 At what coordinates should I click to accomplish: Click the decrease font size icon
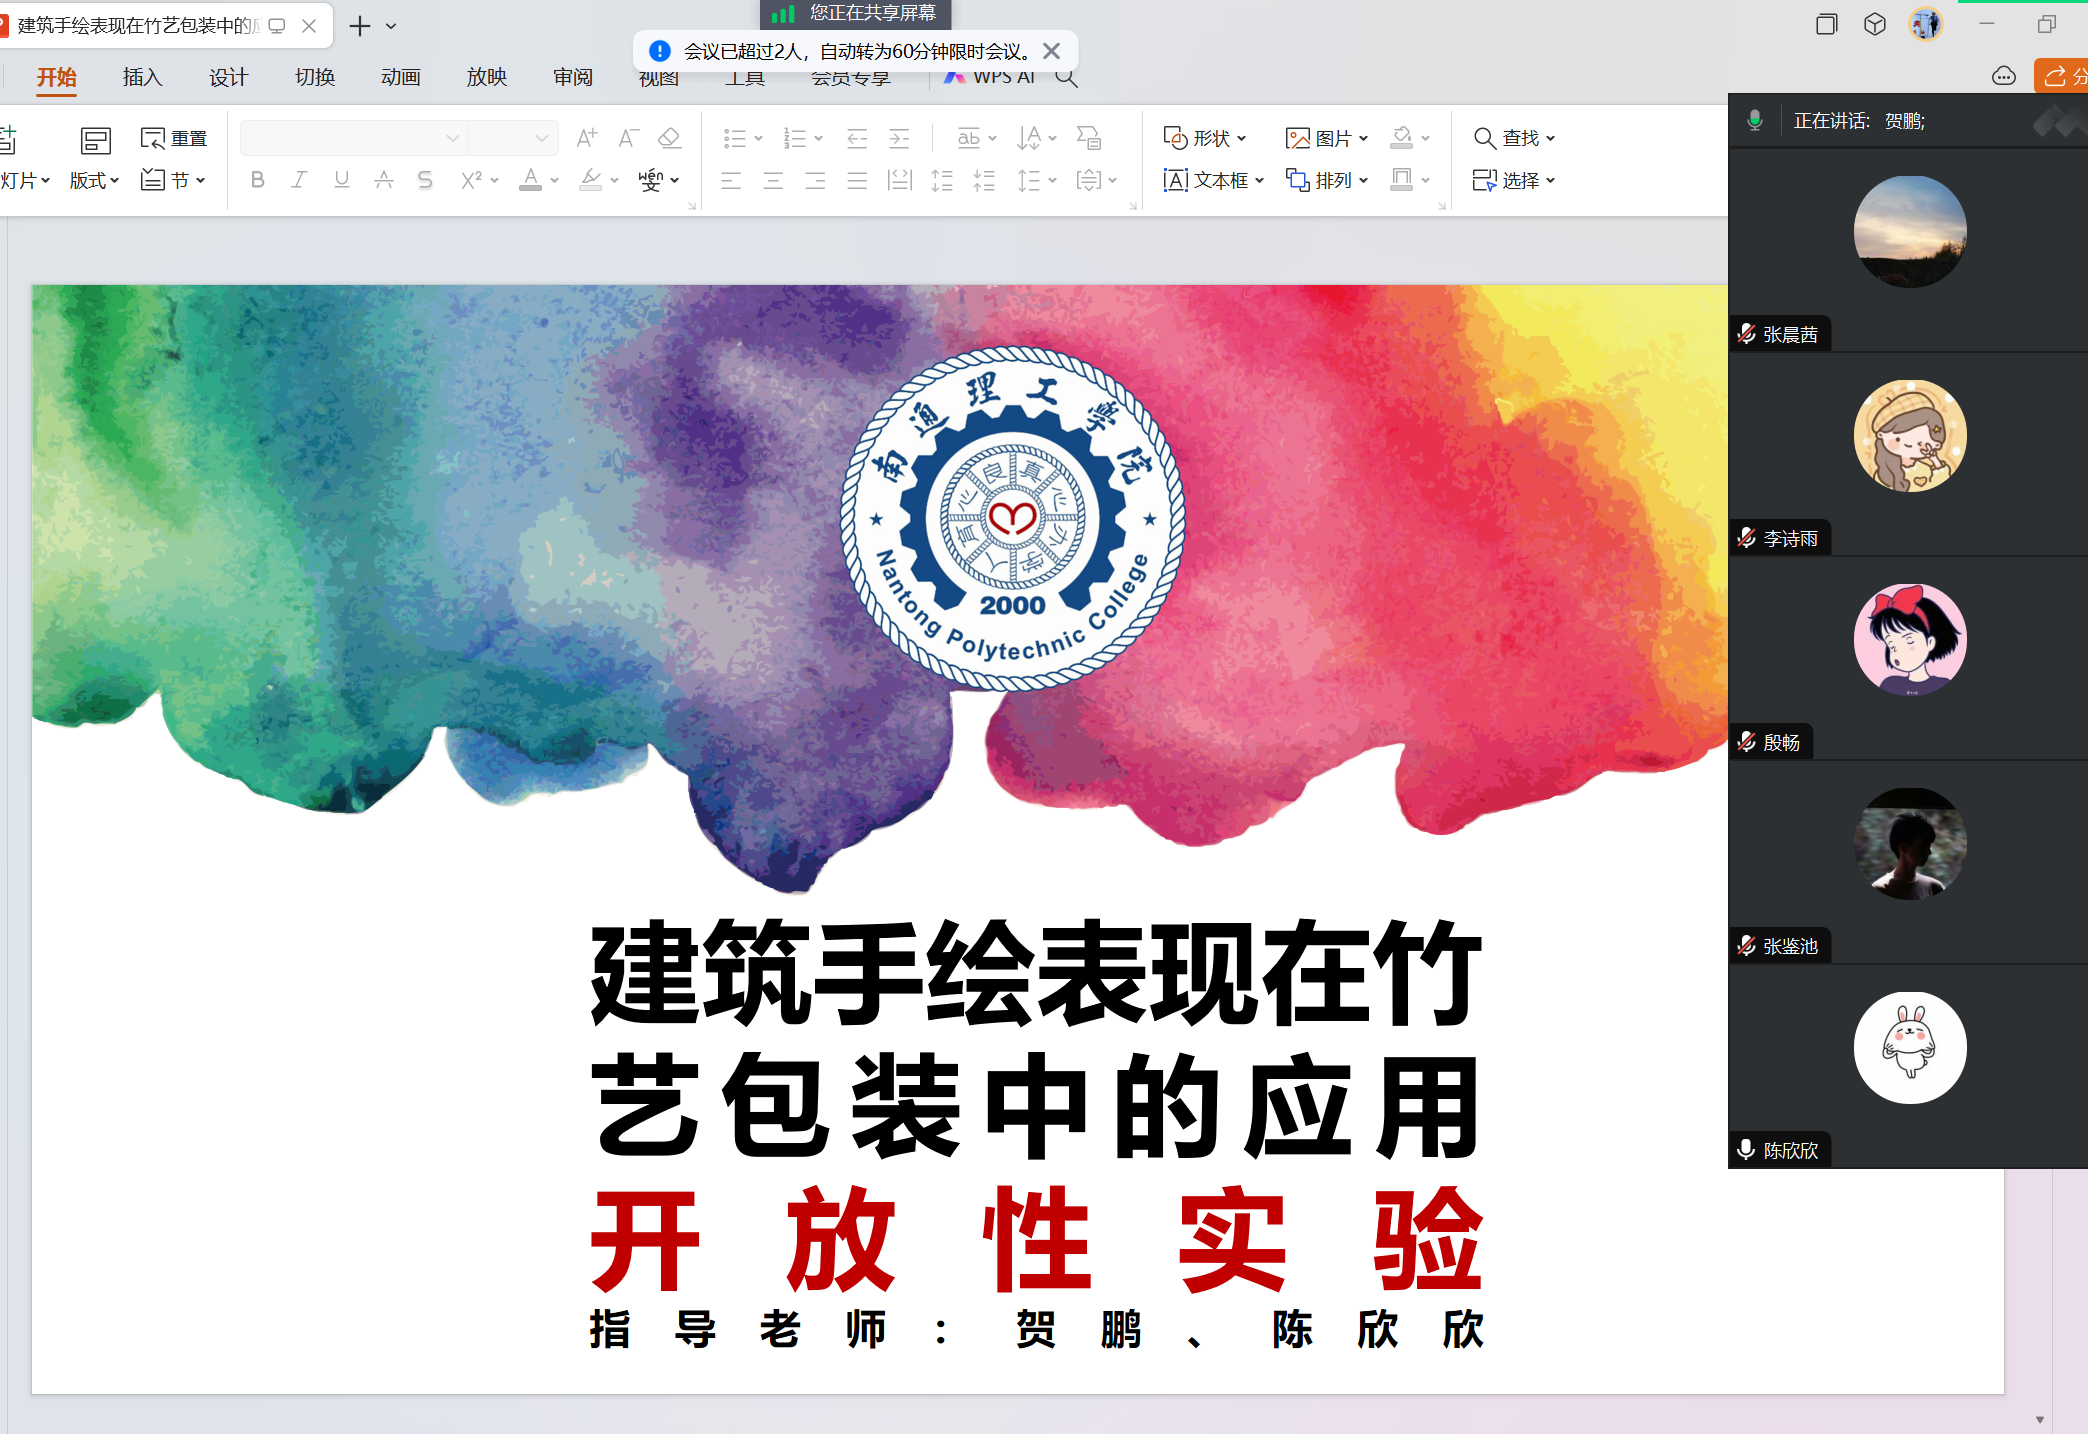click(628, 138)
